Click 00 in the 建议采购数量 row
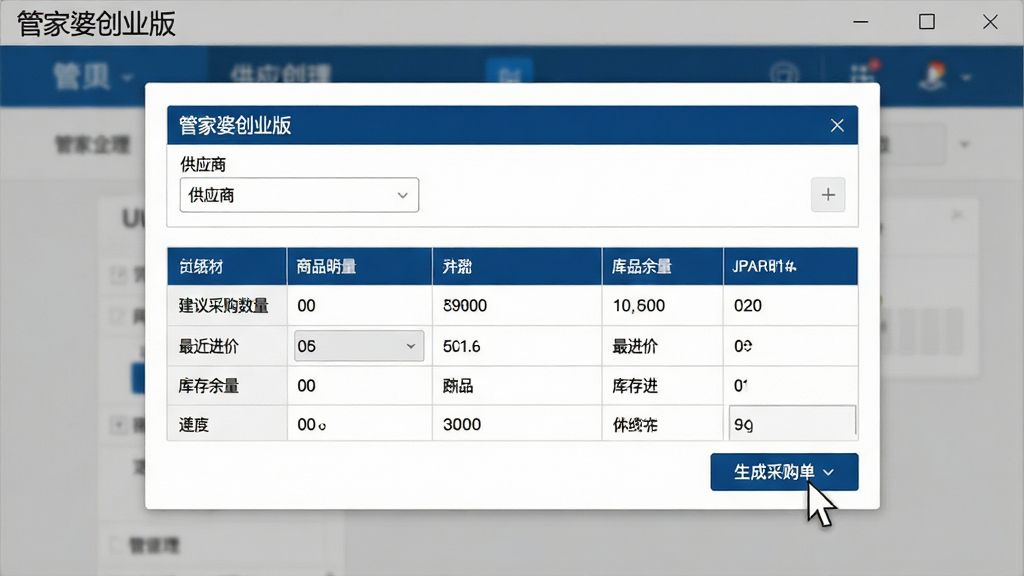The image size is (1024, 576). [359, 306]
